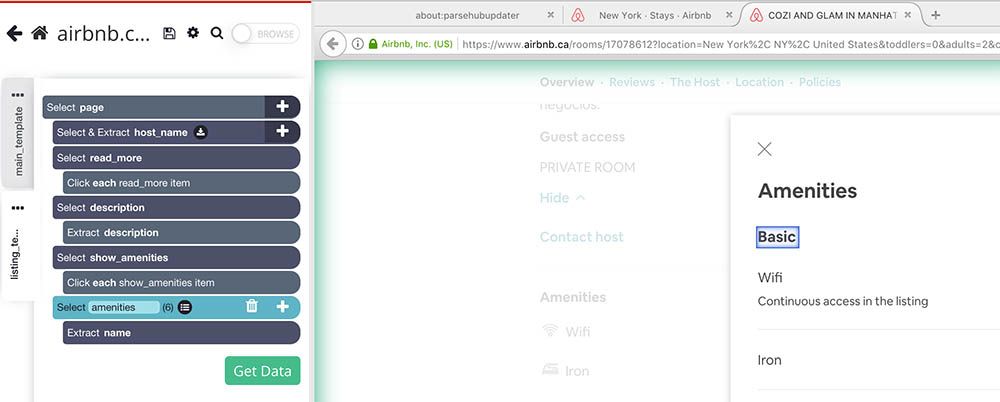Click the Wifi icon in page amenities list
The width and height of the screenshot is (1000, 402).
(x=549, y=330)
